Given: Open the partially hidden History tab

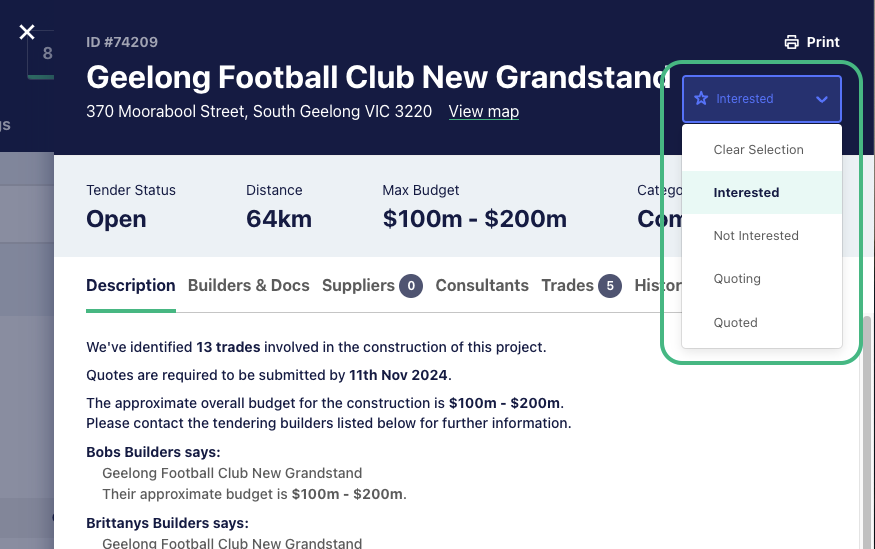Looking at the screenshot, I should [x=658, y=285].
